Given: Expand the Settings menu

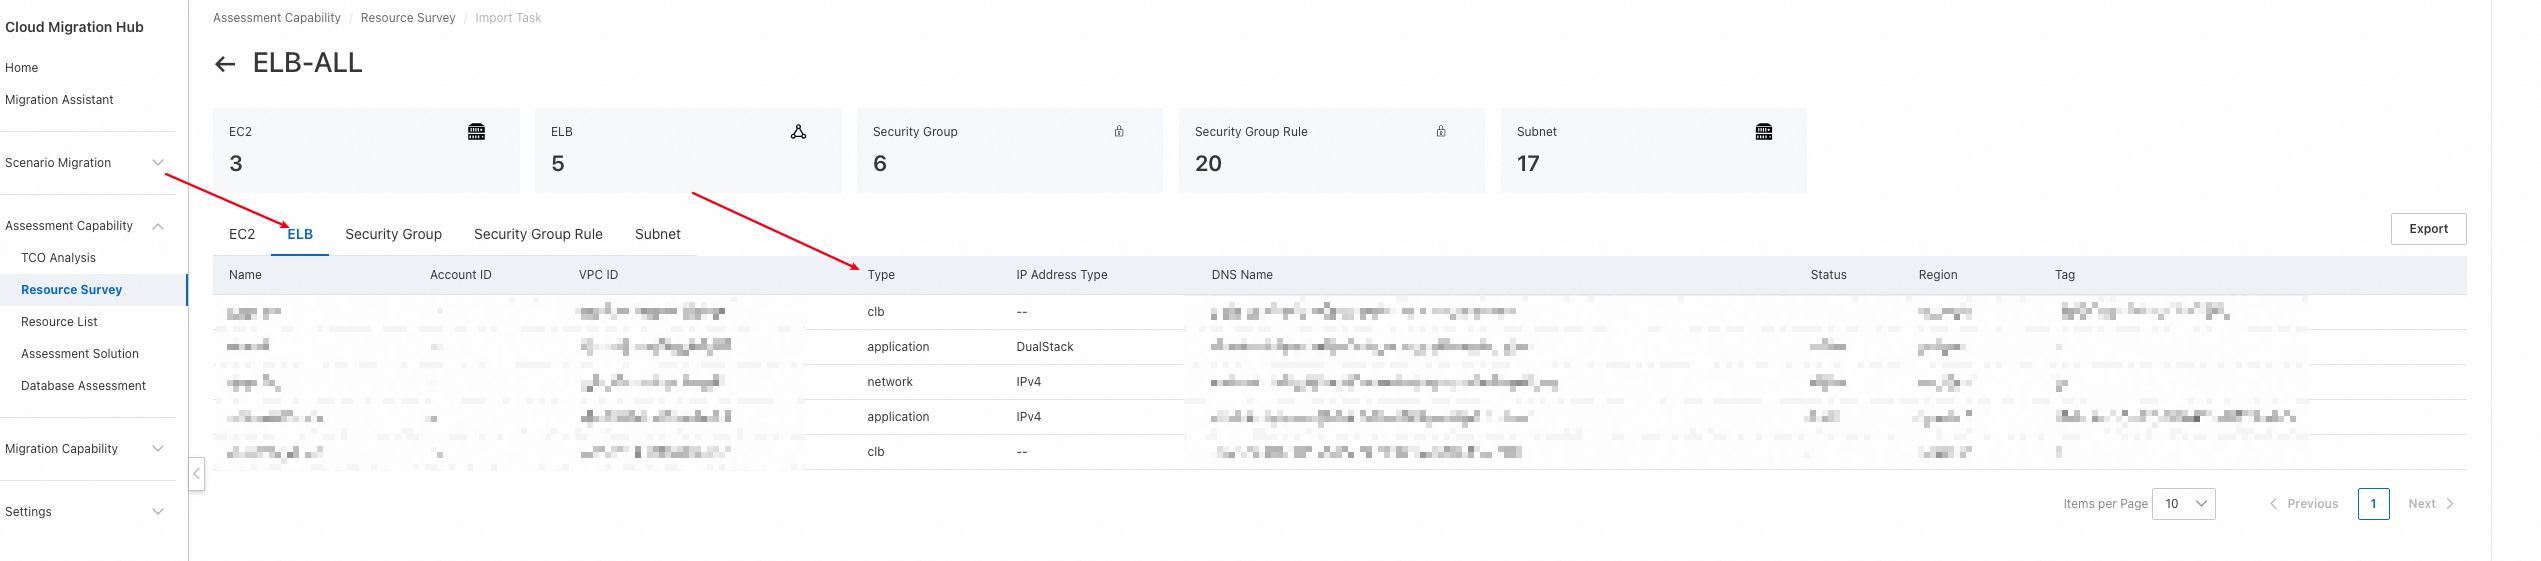Looking at the screenshot, I should (158, 512).
